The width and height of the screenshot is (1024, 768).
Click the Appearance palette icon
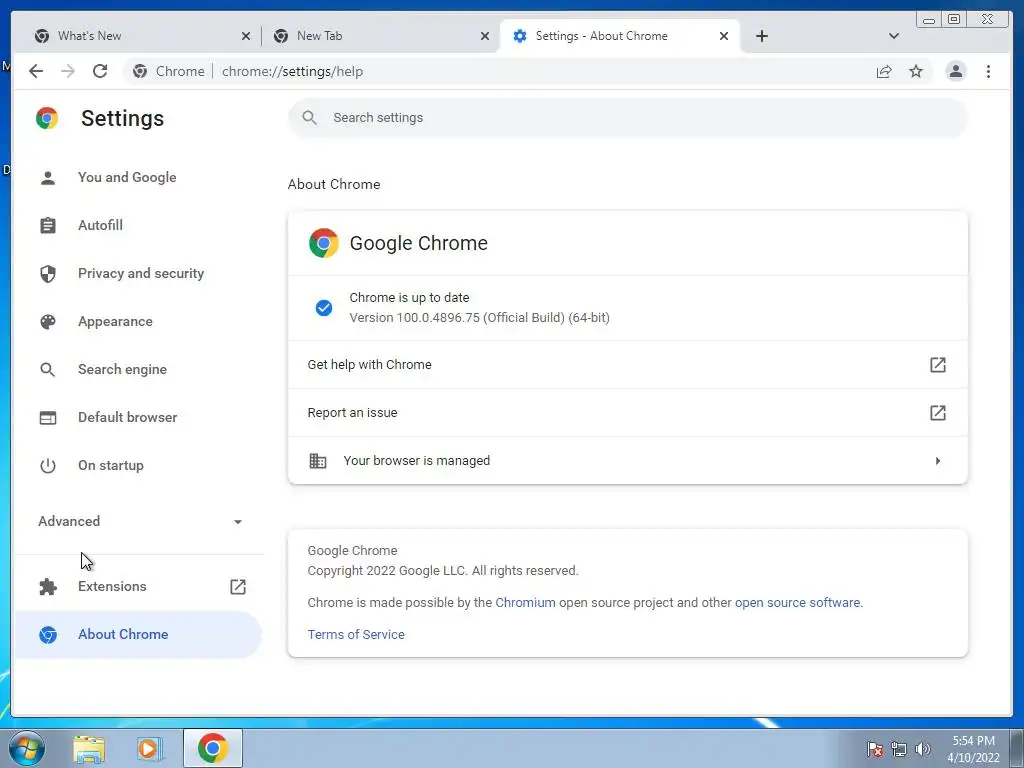coord(48,321)
